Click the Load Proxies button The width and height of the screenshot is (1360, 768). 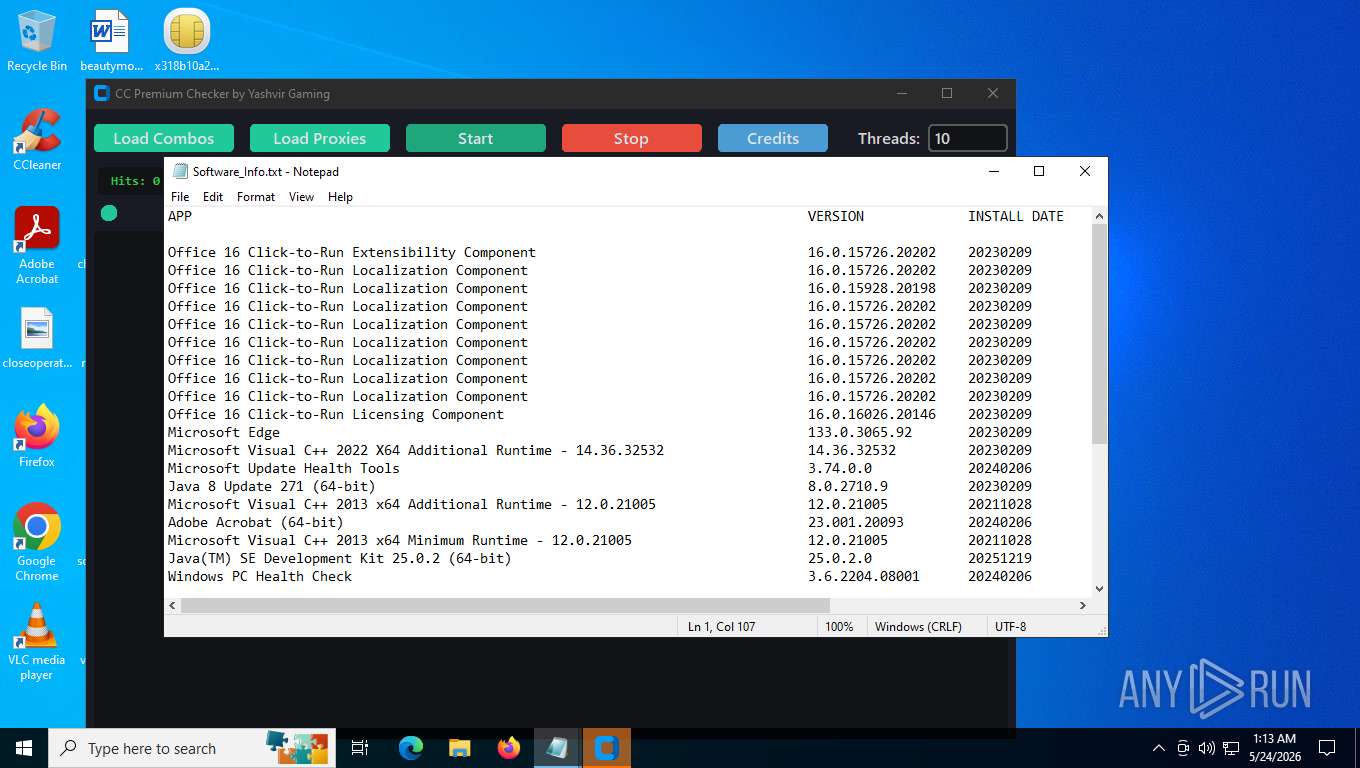320,138
